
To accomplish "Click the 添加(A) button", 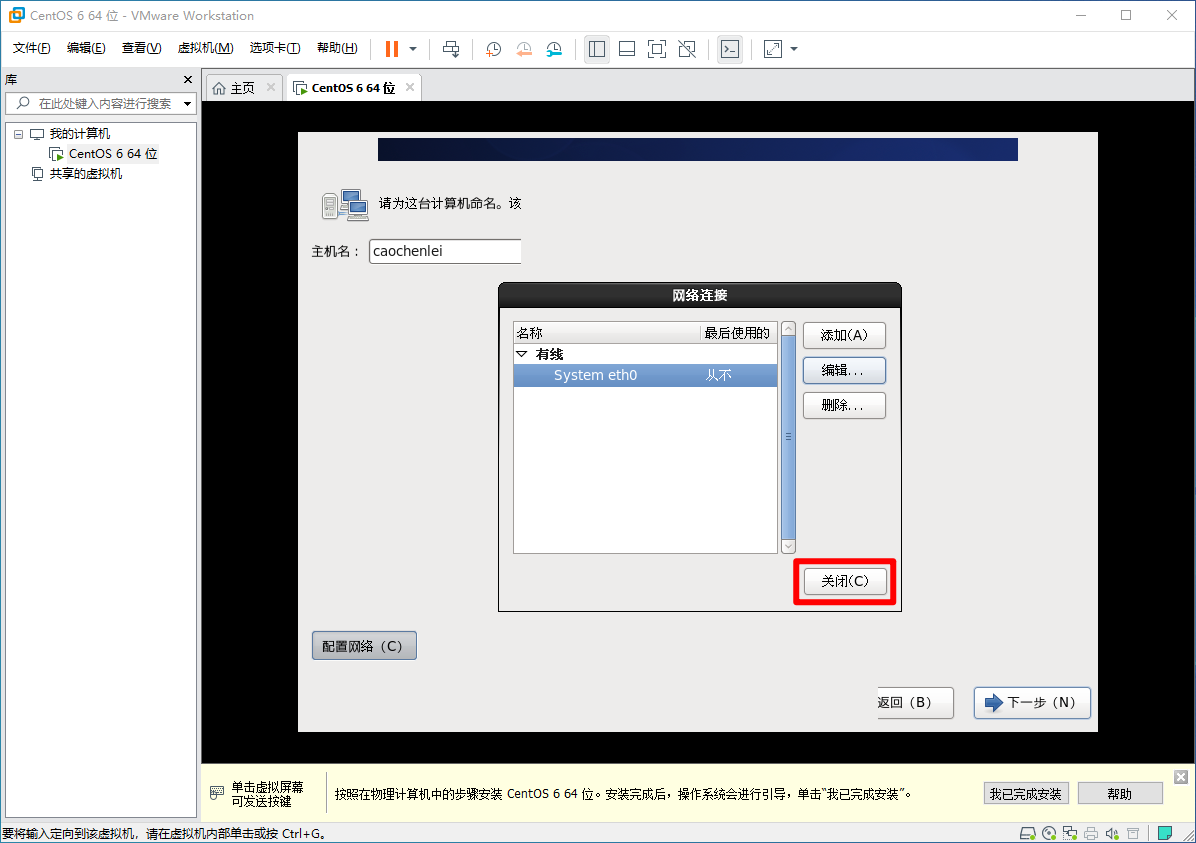I will [x=844, y=335].
